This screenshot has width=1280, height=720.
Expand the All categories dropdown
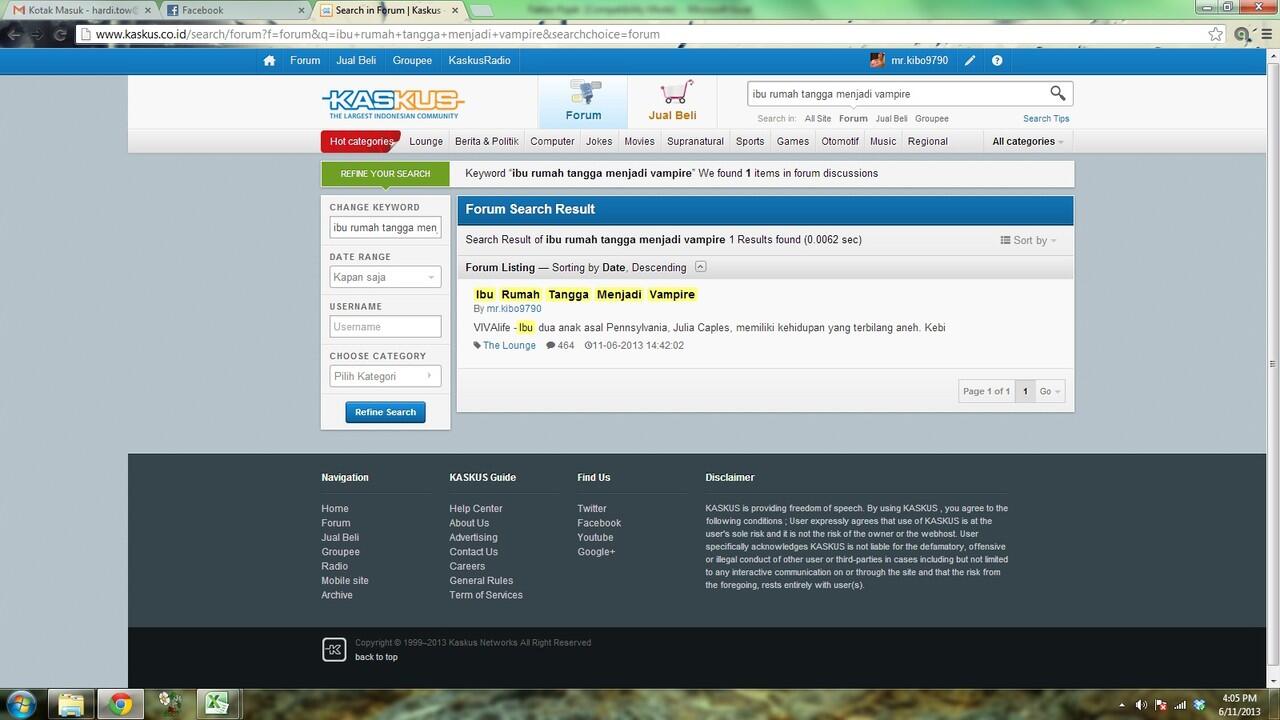pos(1028,142)
